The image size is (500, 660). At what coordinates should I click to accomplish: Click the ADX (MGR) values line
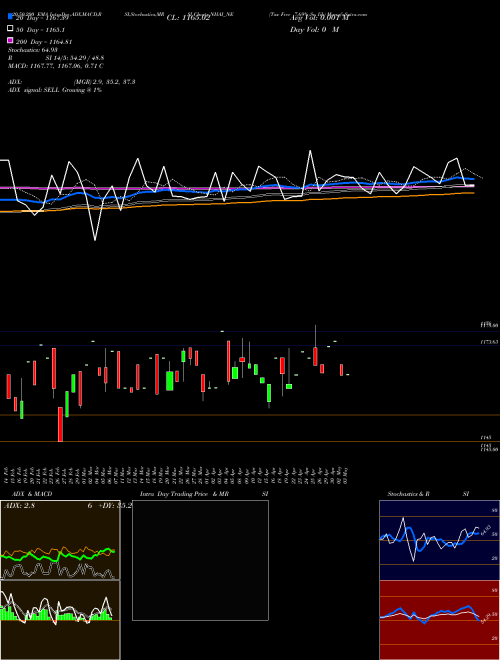point(72,82)
